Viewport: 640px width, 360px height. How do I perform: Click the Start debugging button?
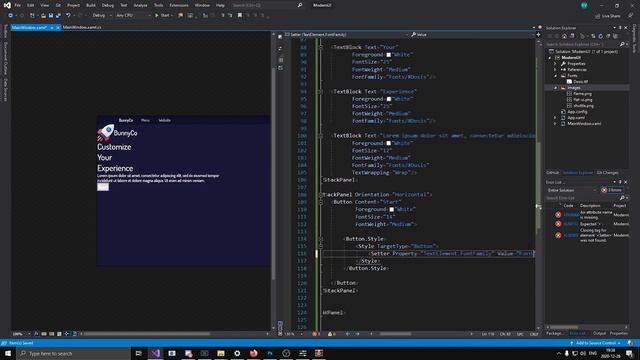coord(163,15)
